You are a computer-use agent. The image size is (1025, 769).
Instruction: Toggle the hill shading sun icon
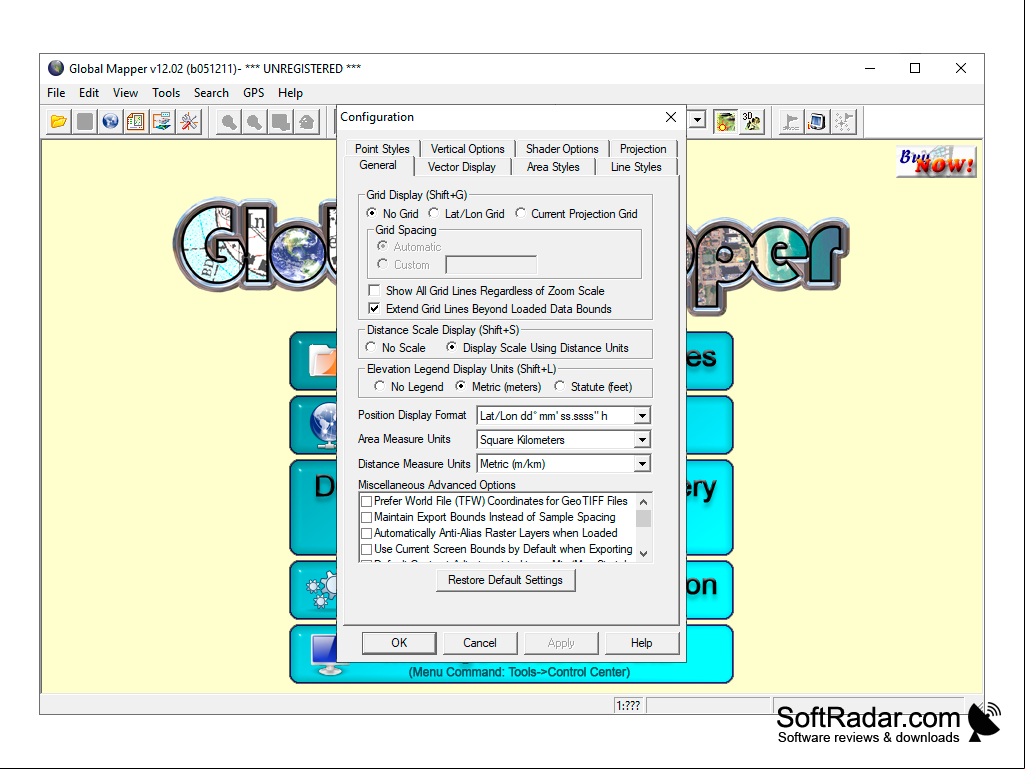[x=725, y=122]
